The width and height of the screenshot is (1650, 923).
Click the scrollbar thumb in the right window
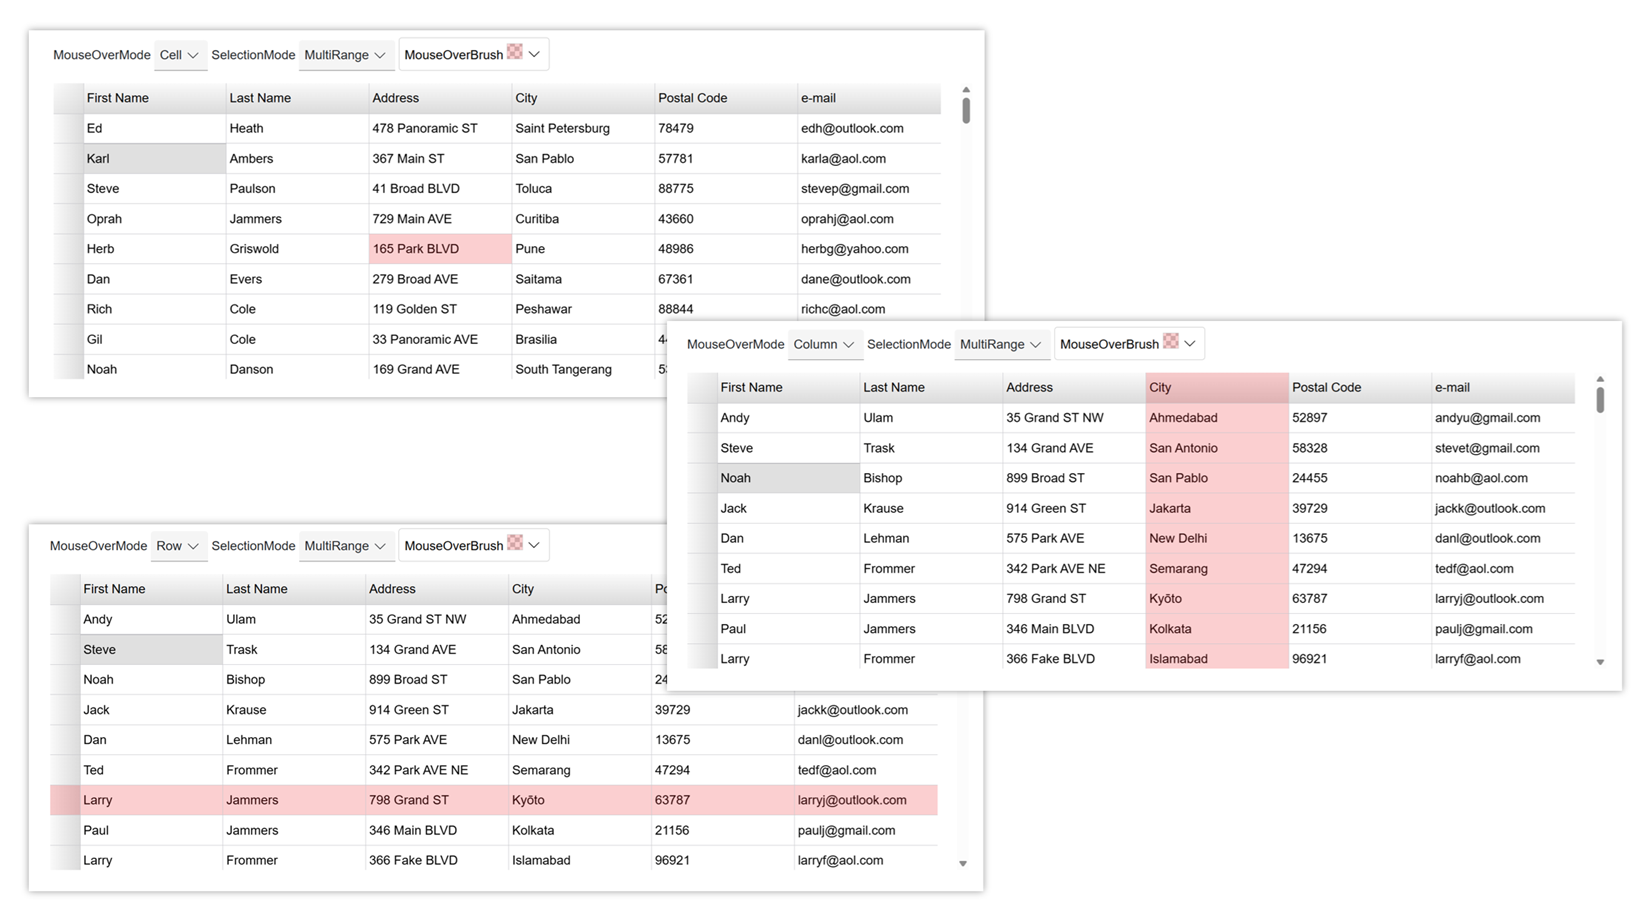pos(1600,399)
